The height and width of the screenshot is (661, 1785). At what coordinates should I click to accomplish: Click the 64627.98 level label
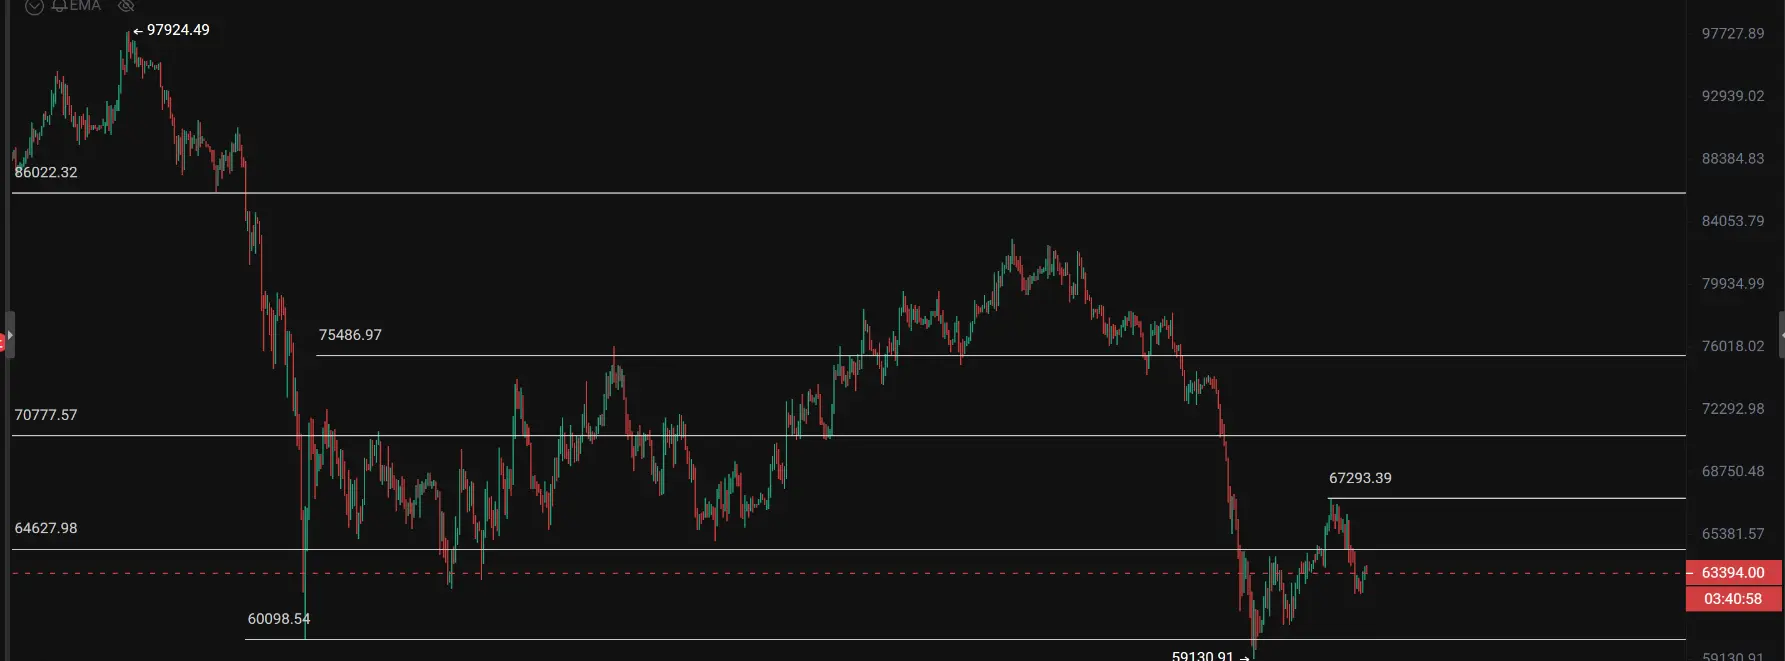click(46, 528)
